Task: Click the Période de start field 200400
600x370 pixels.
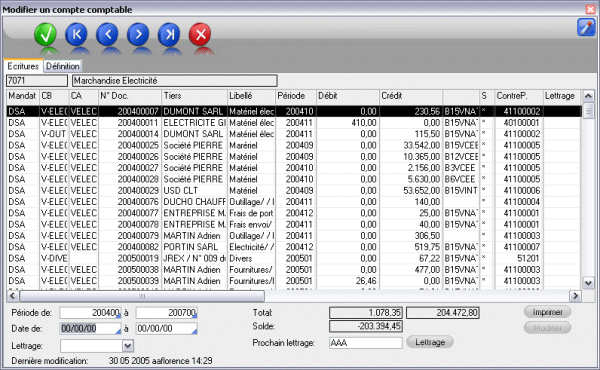Action: pos(90,313)
